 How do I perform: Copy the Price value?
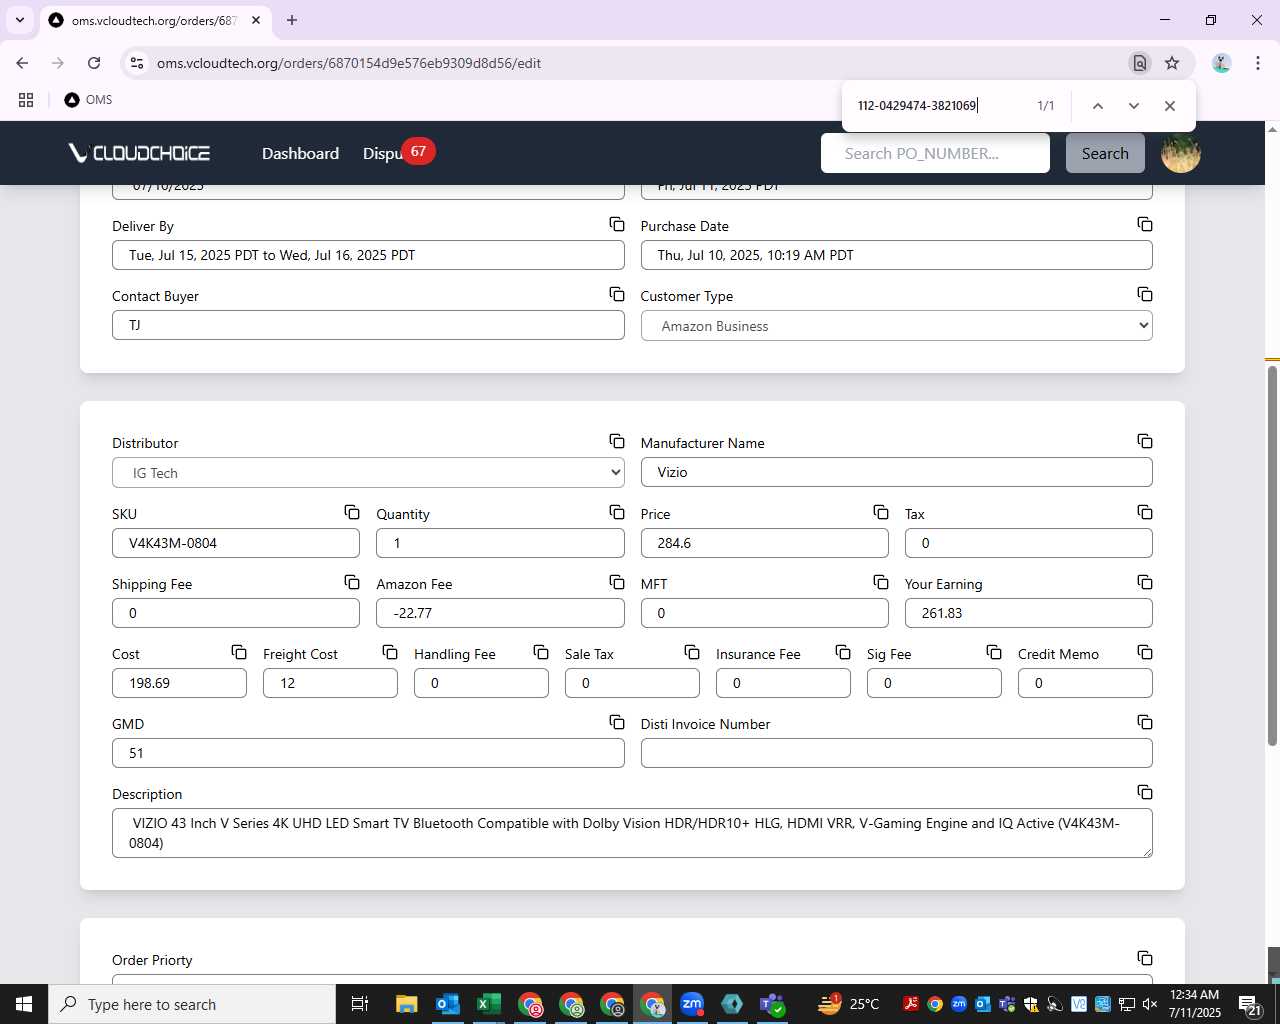pos(881,512)
